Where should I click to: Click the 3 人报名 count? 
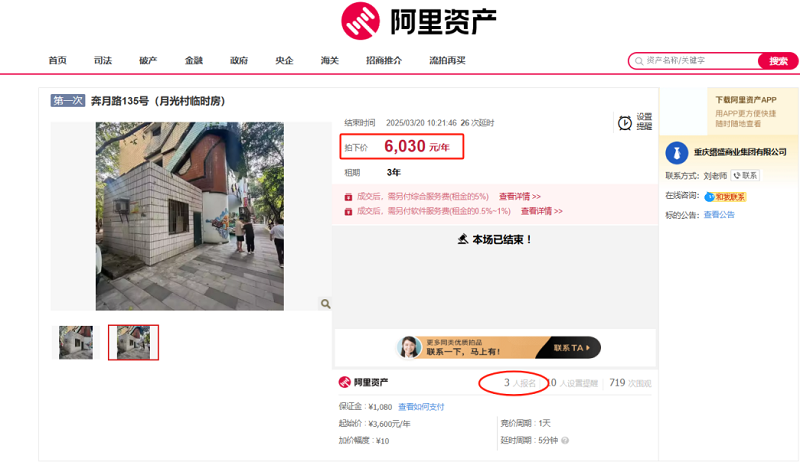pyautogui.click(x=519, y=383)
